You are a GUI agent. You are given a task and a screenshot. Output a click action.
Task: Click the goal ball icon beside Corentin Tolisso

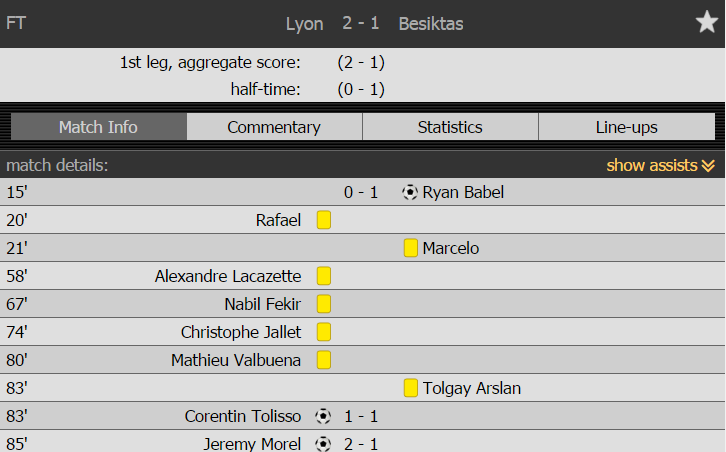(x=323, y=416)
